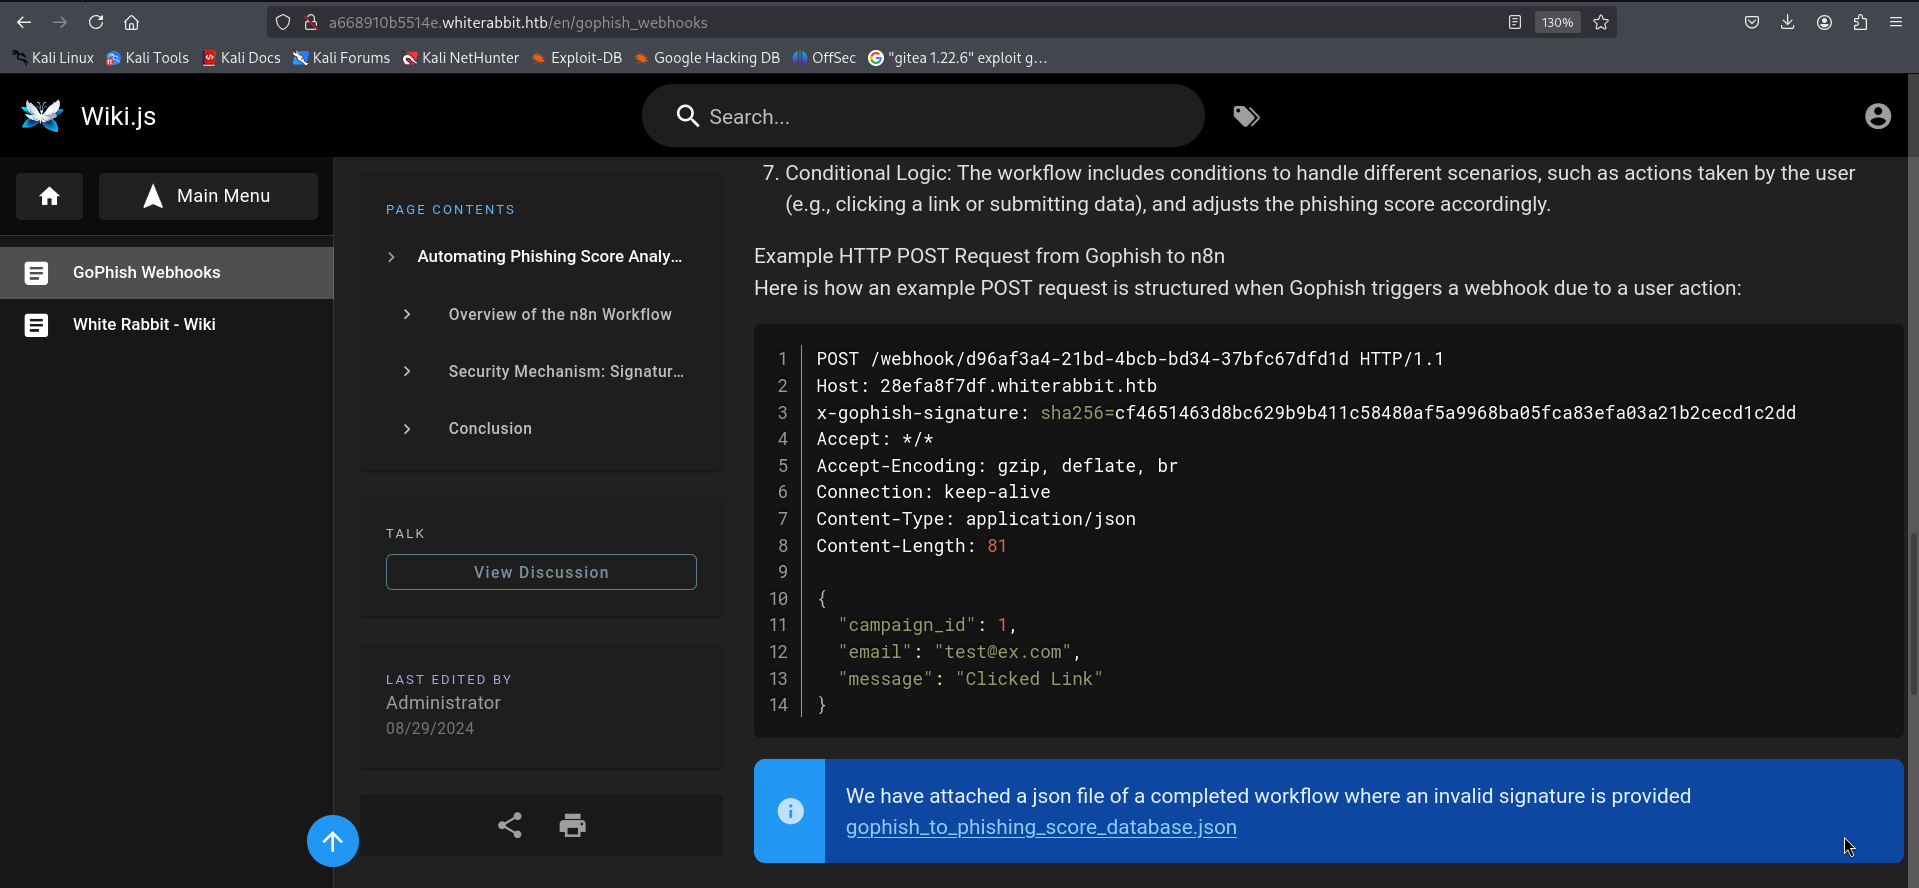The width and height of the screenshot is (1919, 888).
Task: Click the print page icon
Action: [x=572, y=825]
